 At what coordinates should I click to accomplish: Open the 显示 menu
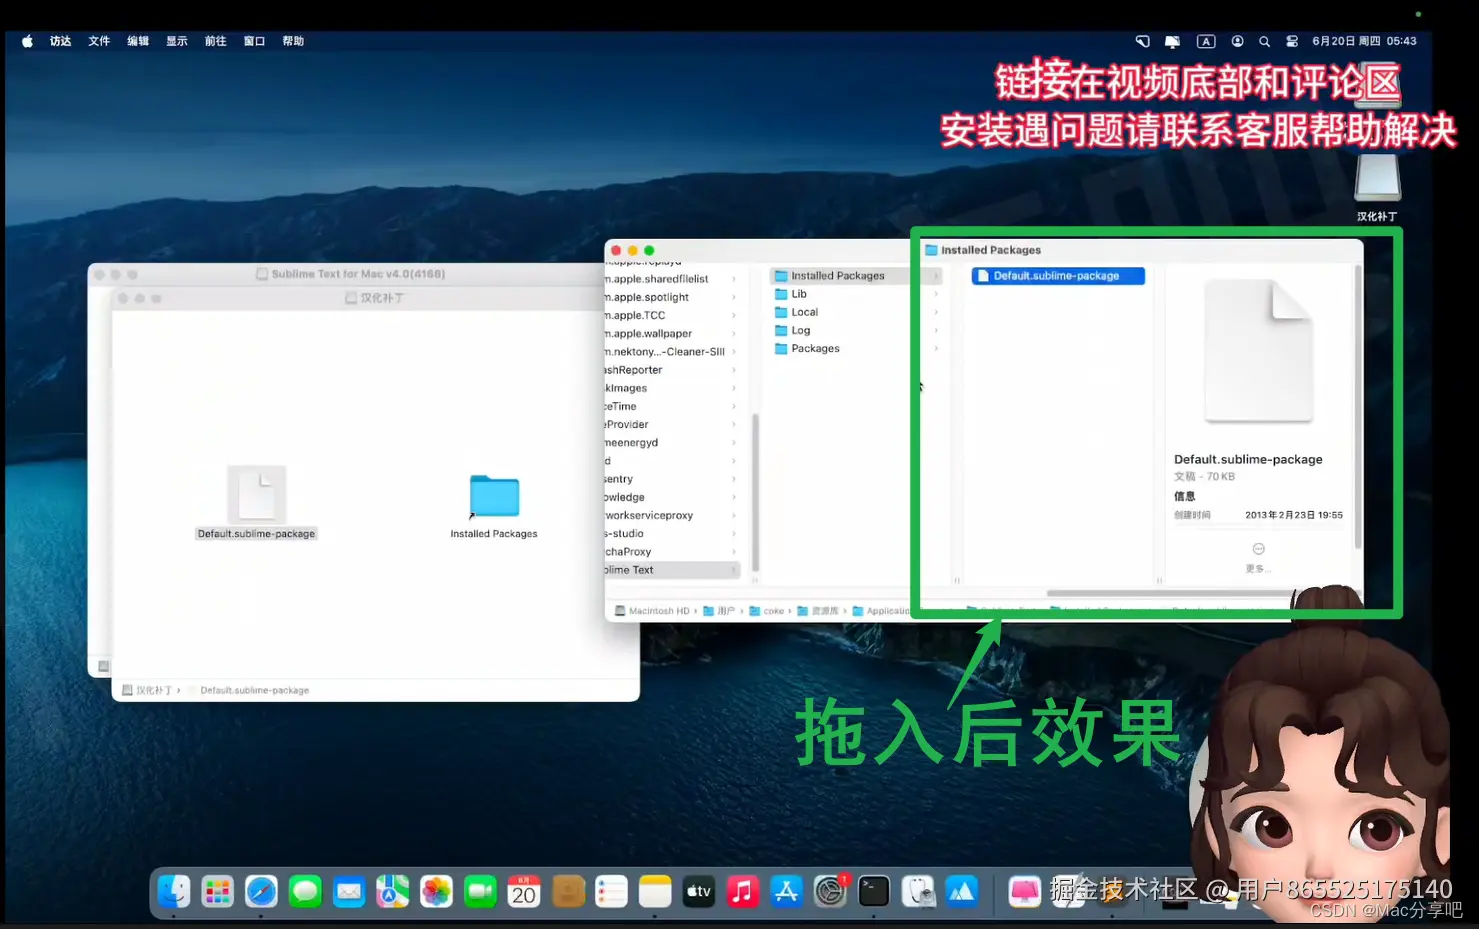click(x=177, y=41)
